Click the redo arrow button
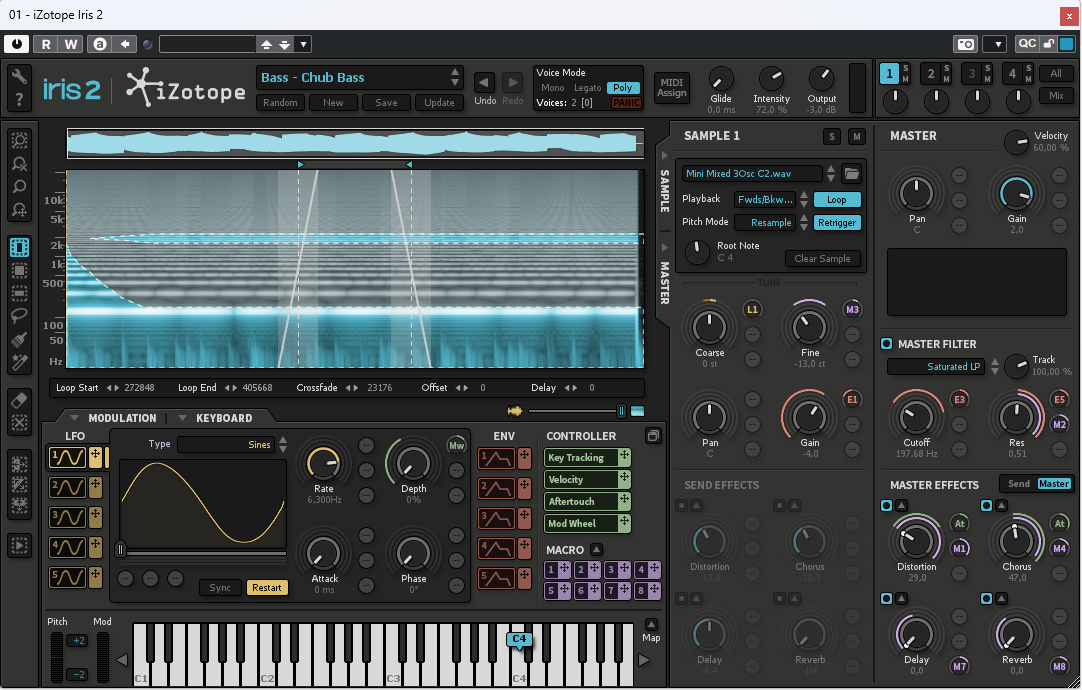 point(512,83)
